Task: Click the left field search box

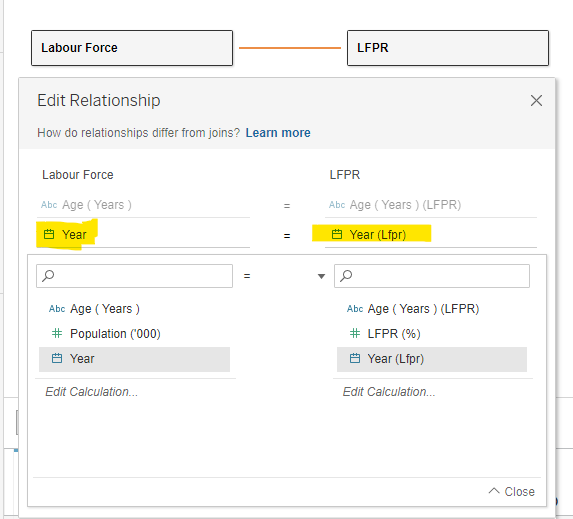Action: 134,276
